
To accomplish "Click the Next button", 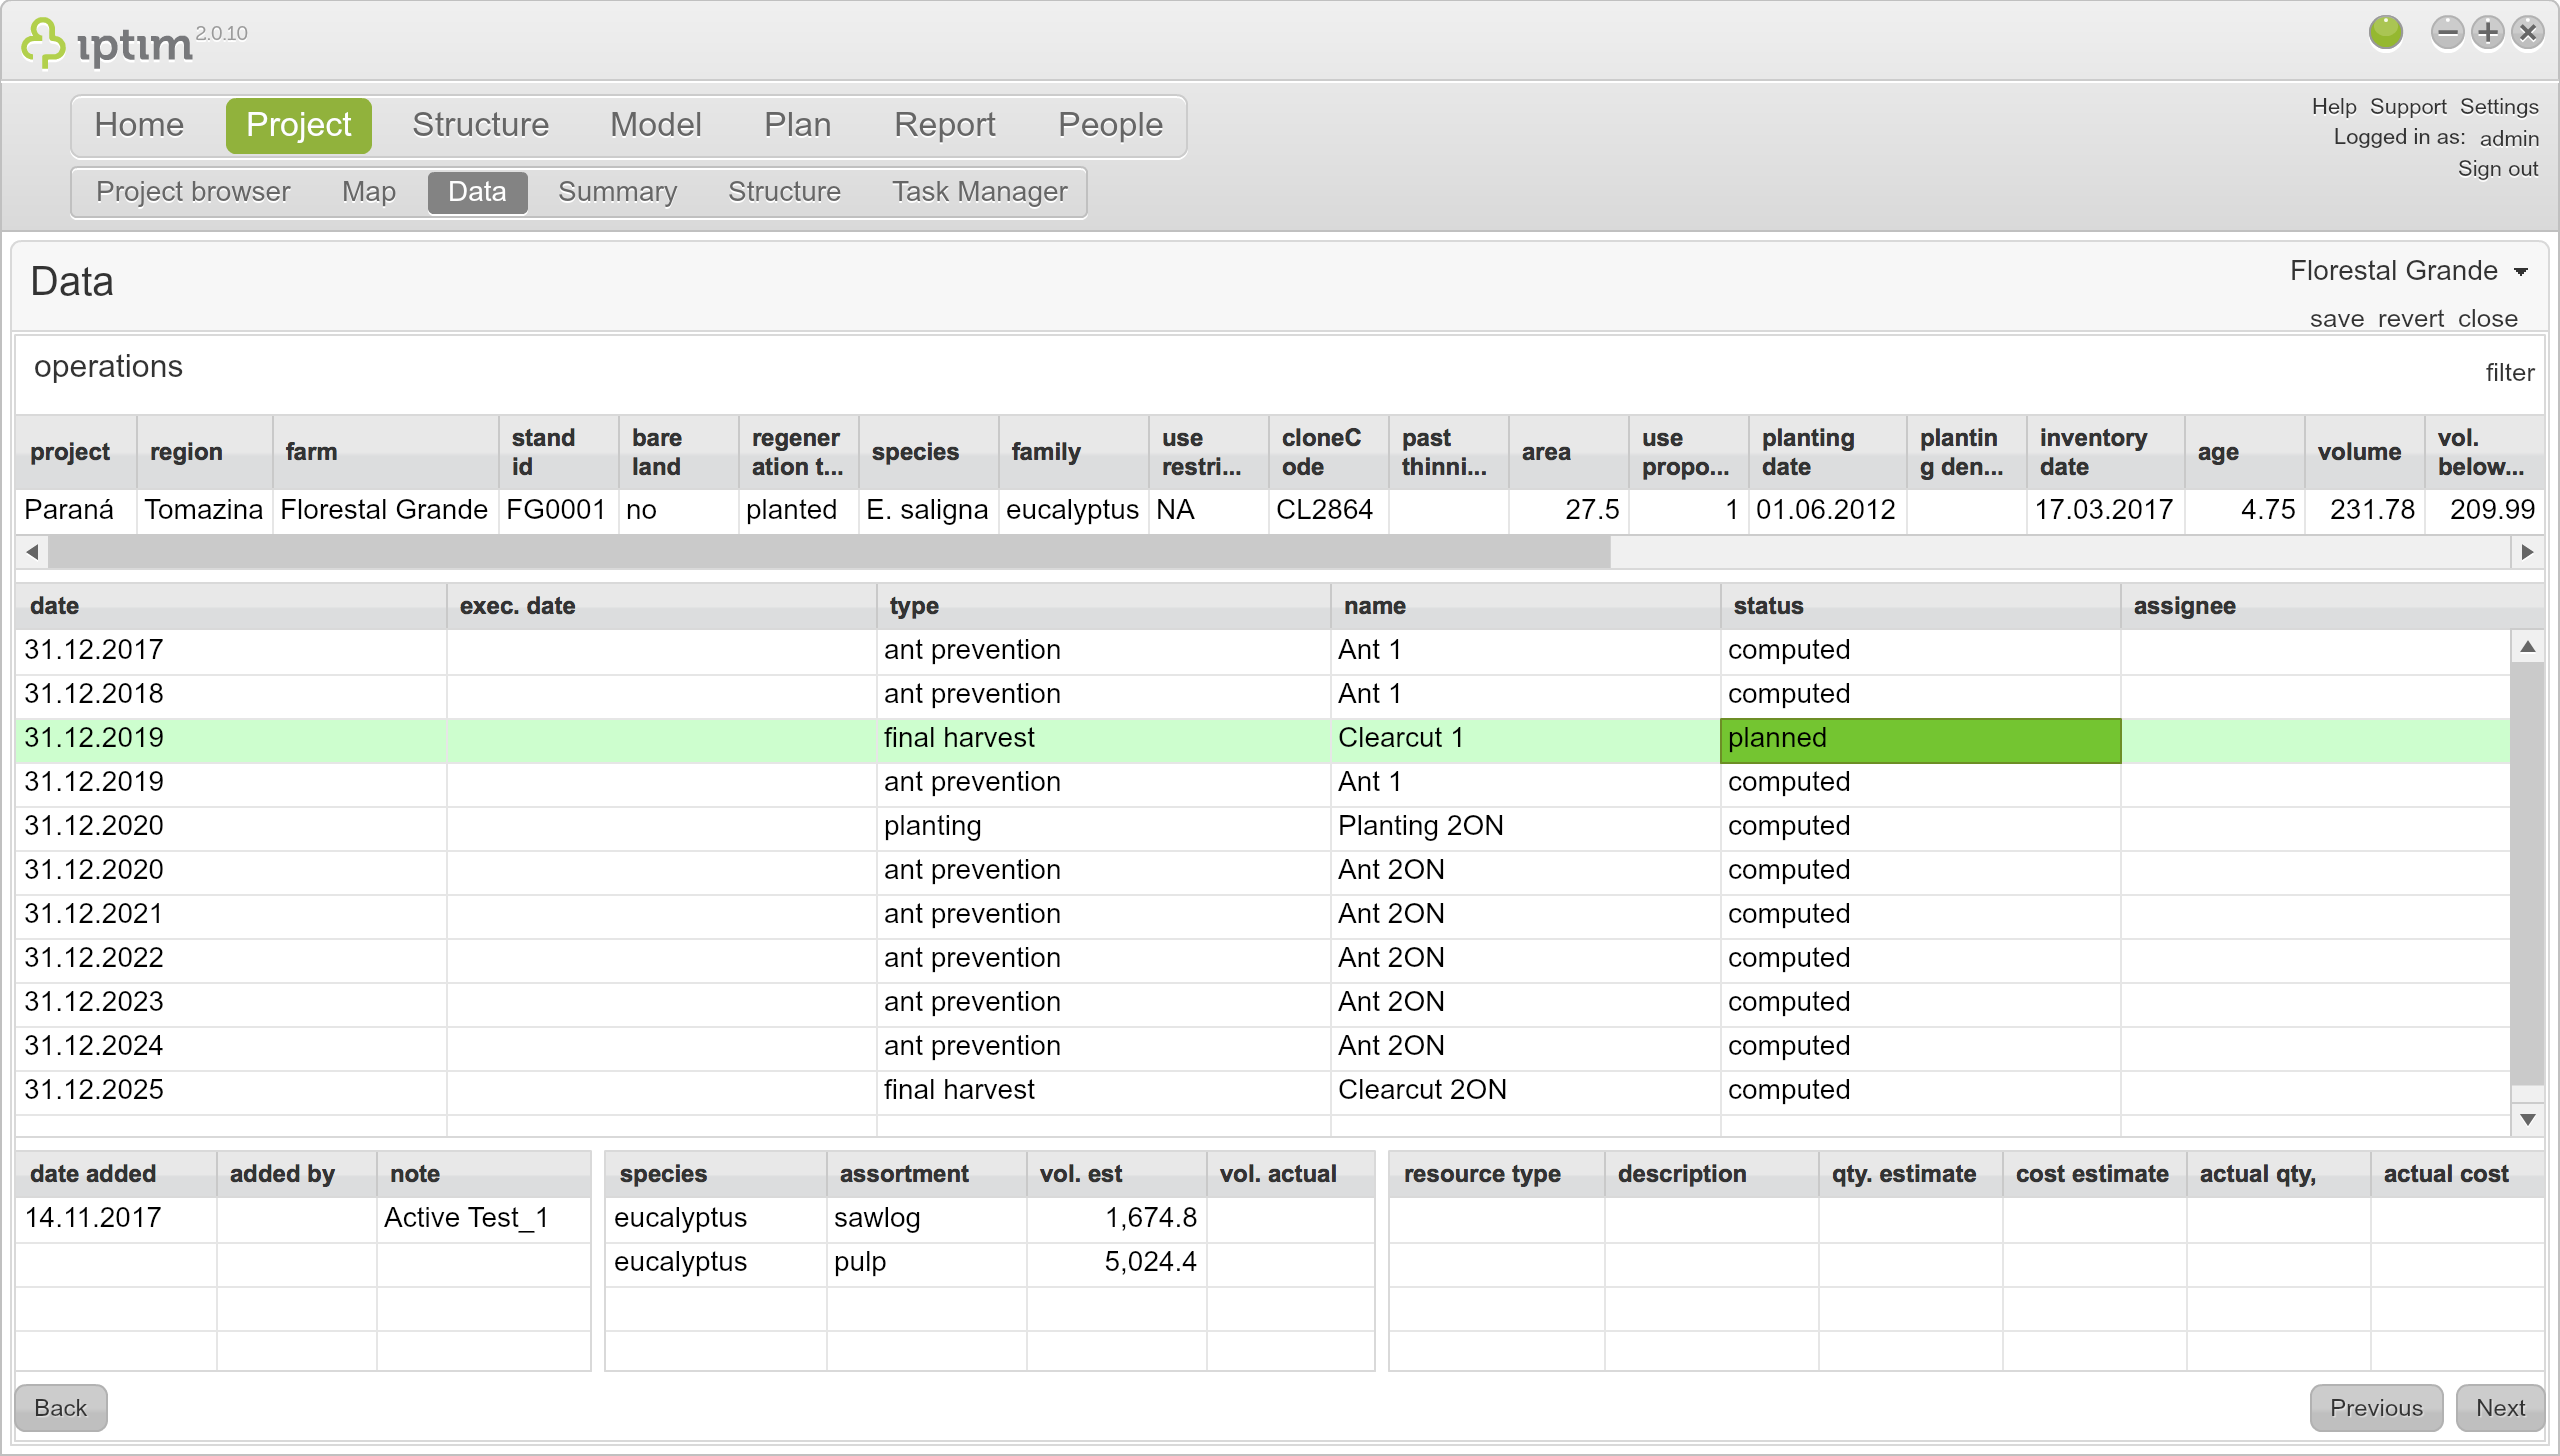I will coord(2500,1407).
